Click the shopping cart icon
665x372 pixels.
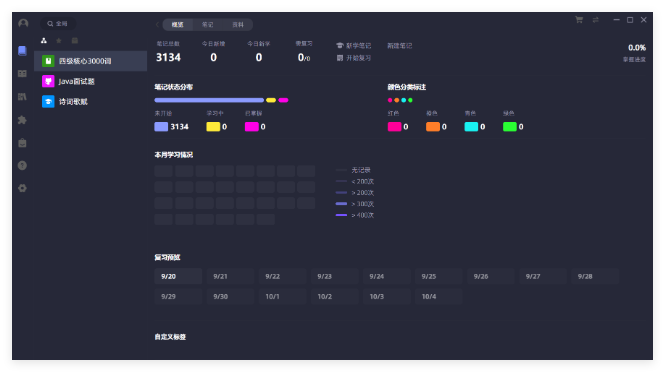(579, 20)
